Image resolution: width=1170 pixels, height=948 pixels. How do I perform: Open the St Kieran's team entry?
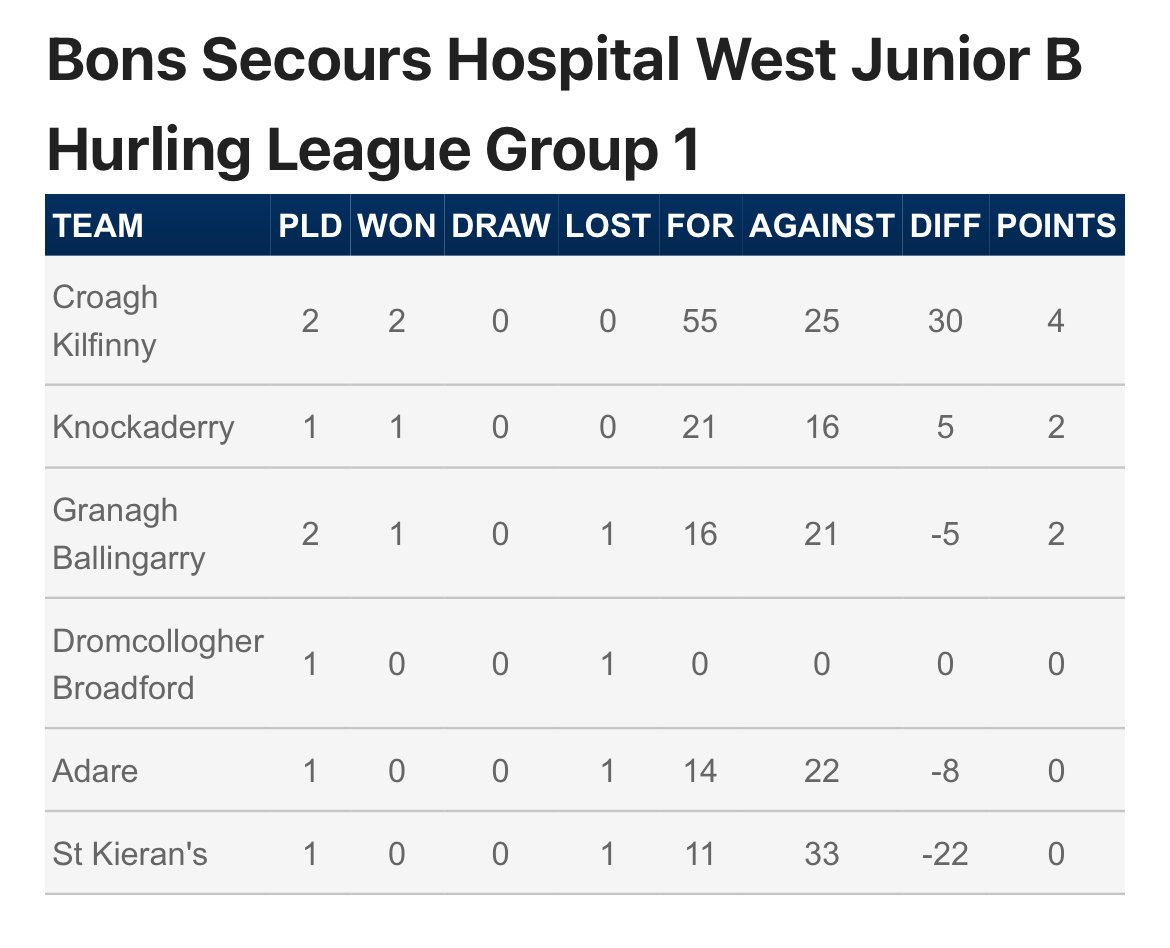[x=130, y=853]
